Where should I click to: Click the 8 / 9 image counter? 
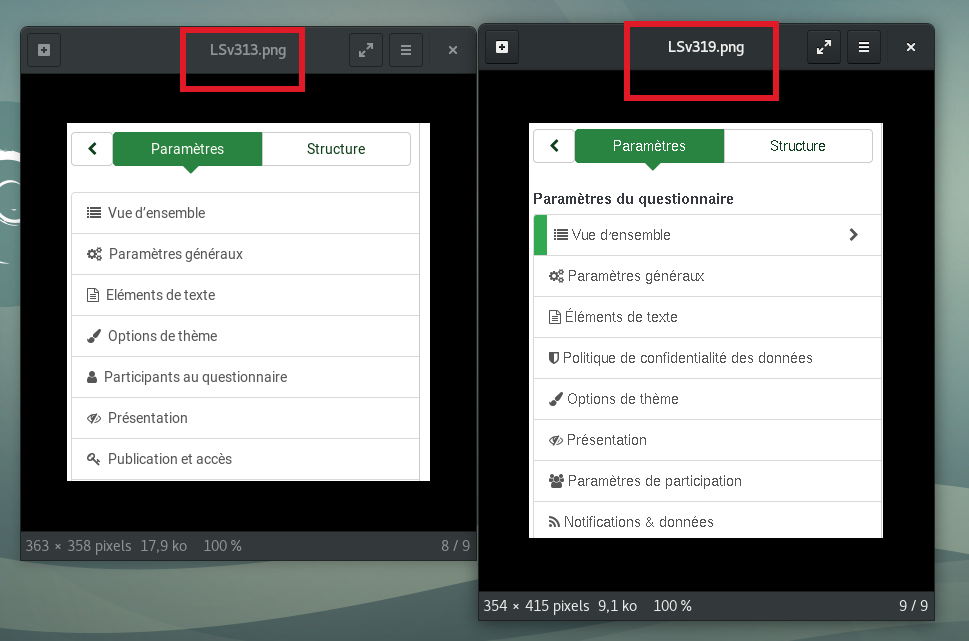point(455,546)
